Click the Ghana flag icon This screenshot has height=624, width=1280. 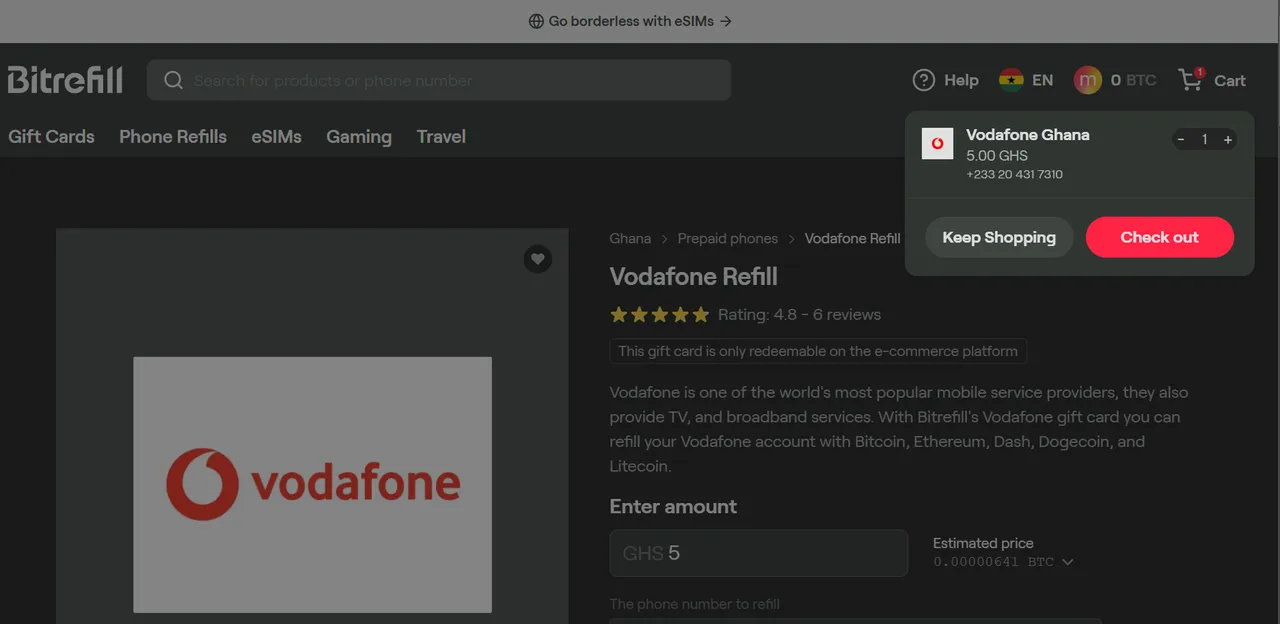pos(1011,80)
